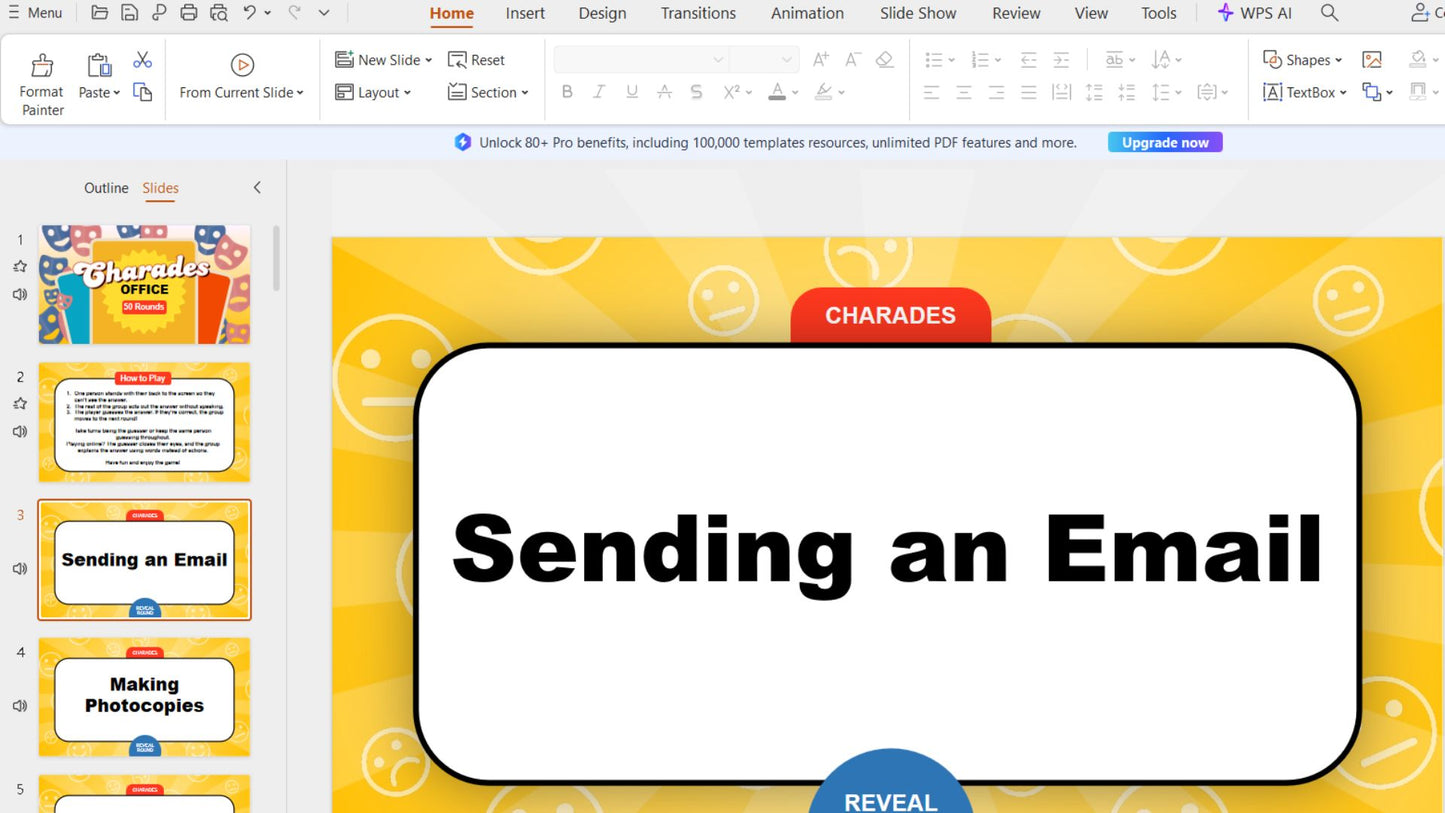This screenshot has height=813, width=1445.
Task: Click the Clear Formatting eraser icon
Action: [884, 59]
